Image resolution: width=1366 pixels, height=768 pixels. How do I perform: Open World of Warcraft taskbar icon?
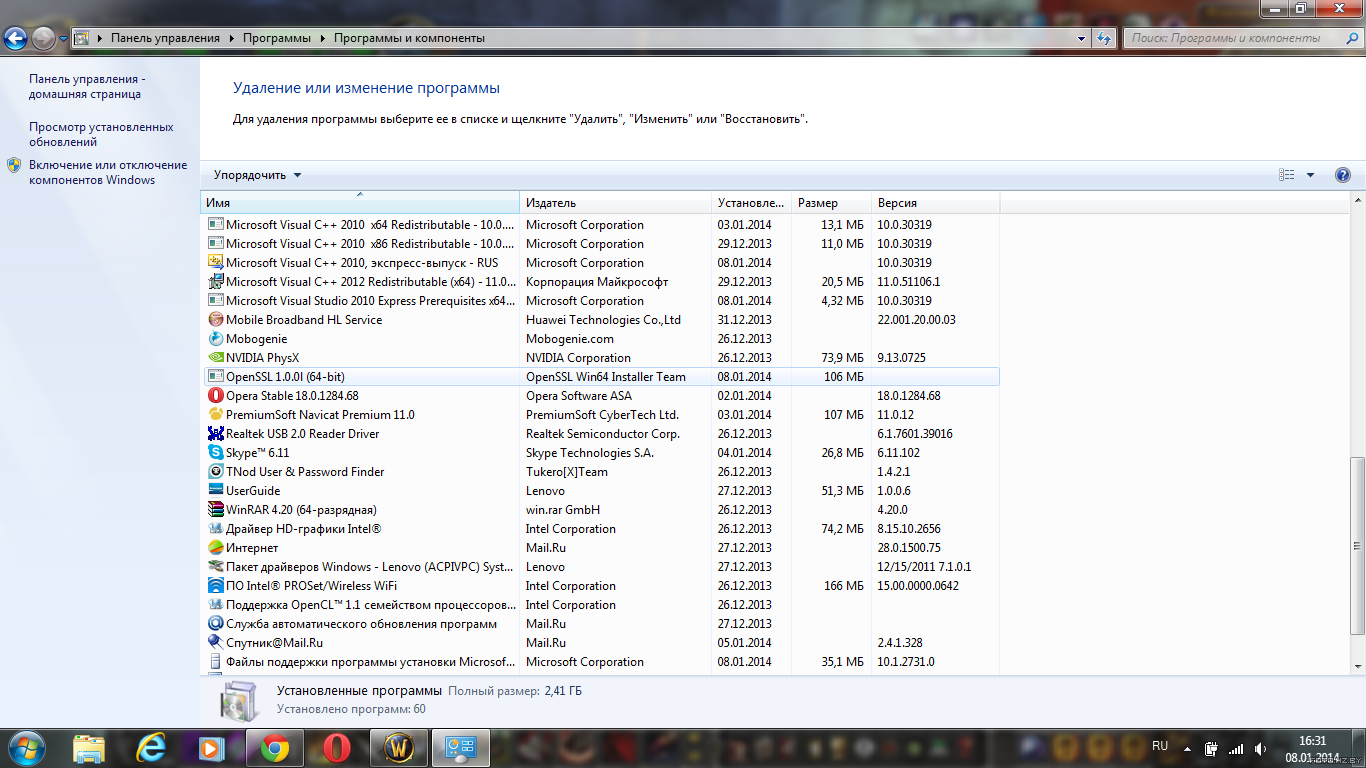click(x=399, y=747)
